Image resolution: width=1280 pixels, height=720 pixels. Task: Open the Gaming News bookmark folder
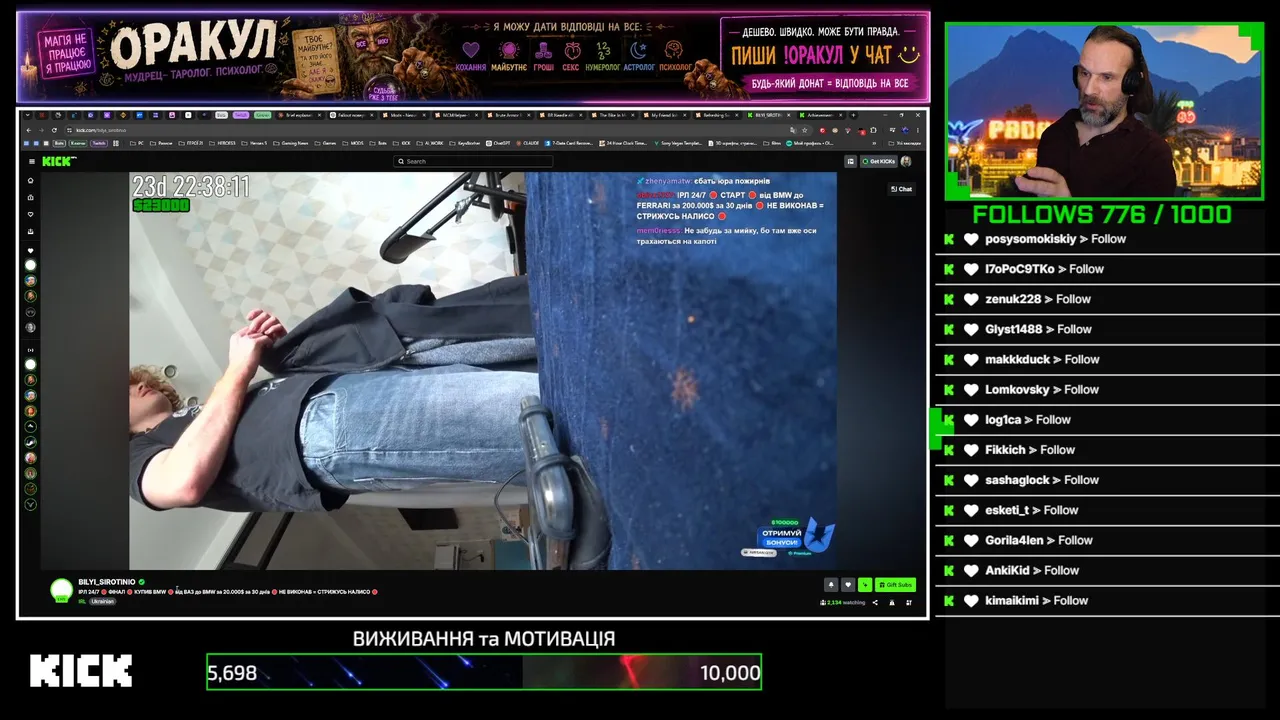point(291,143)
